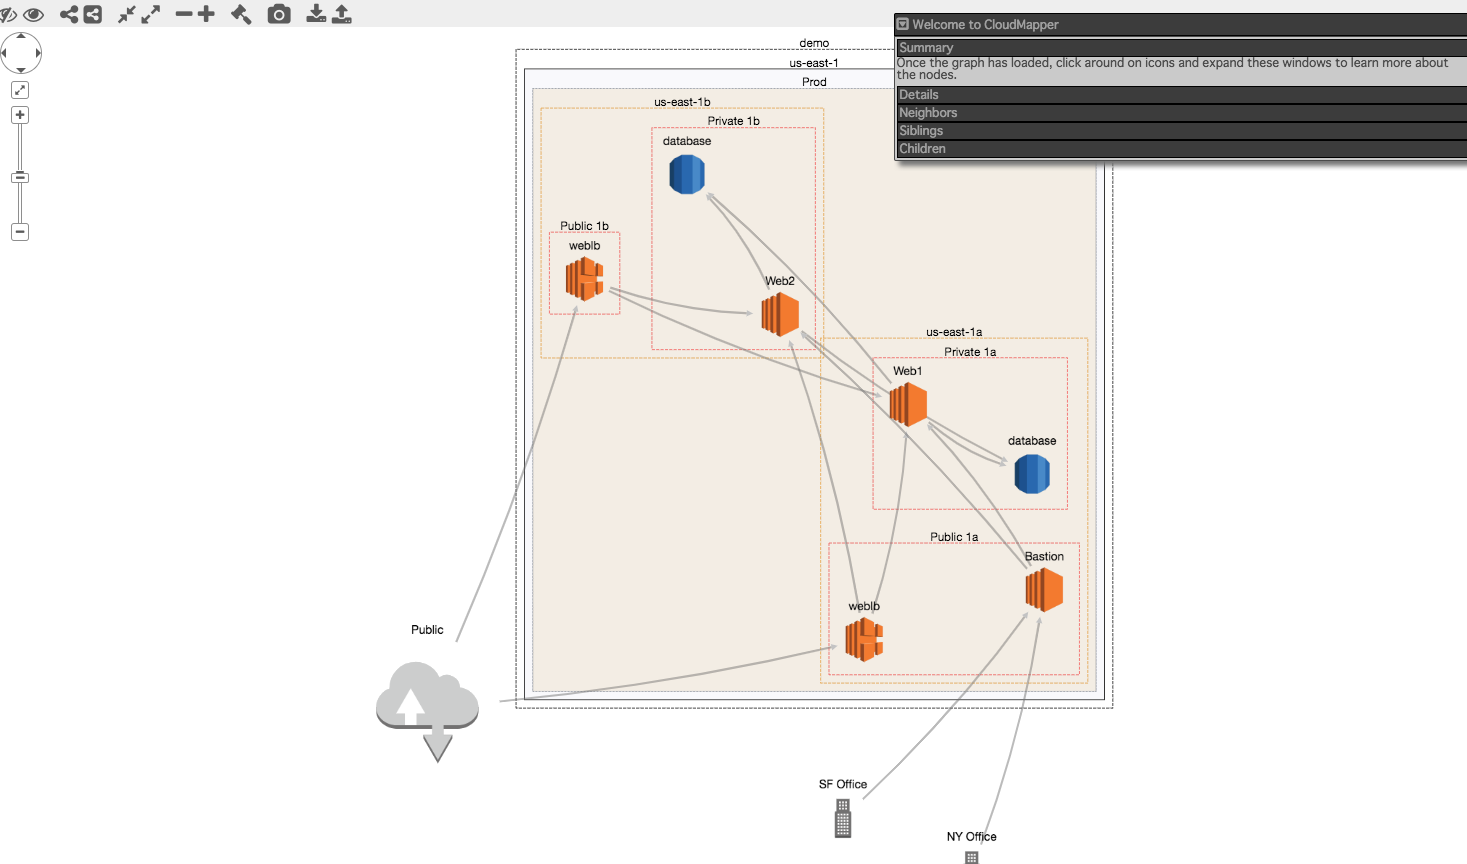This screenshot has width=1467, height=864.
Task: Collapse the Welcome to CloudMapper window
Action: tap(902, 24)
